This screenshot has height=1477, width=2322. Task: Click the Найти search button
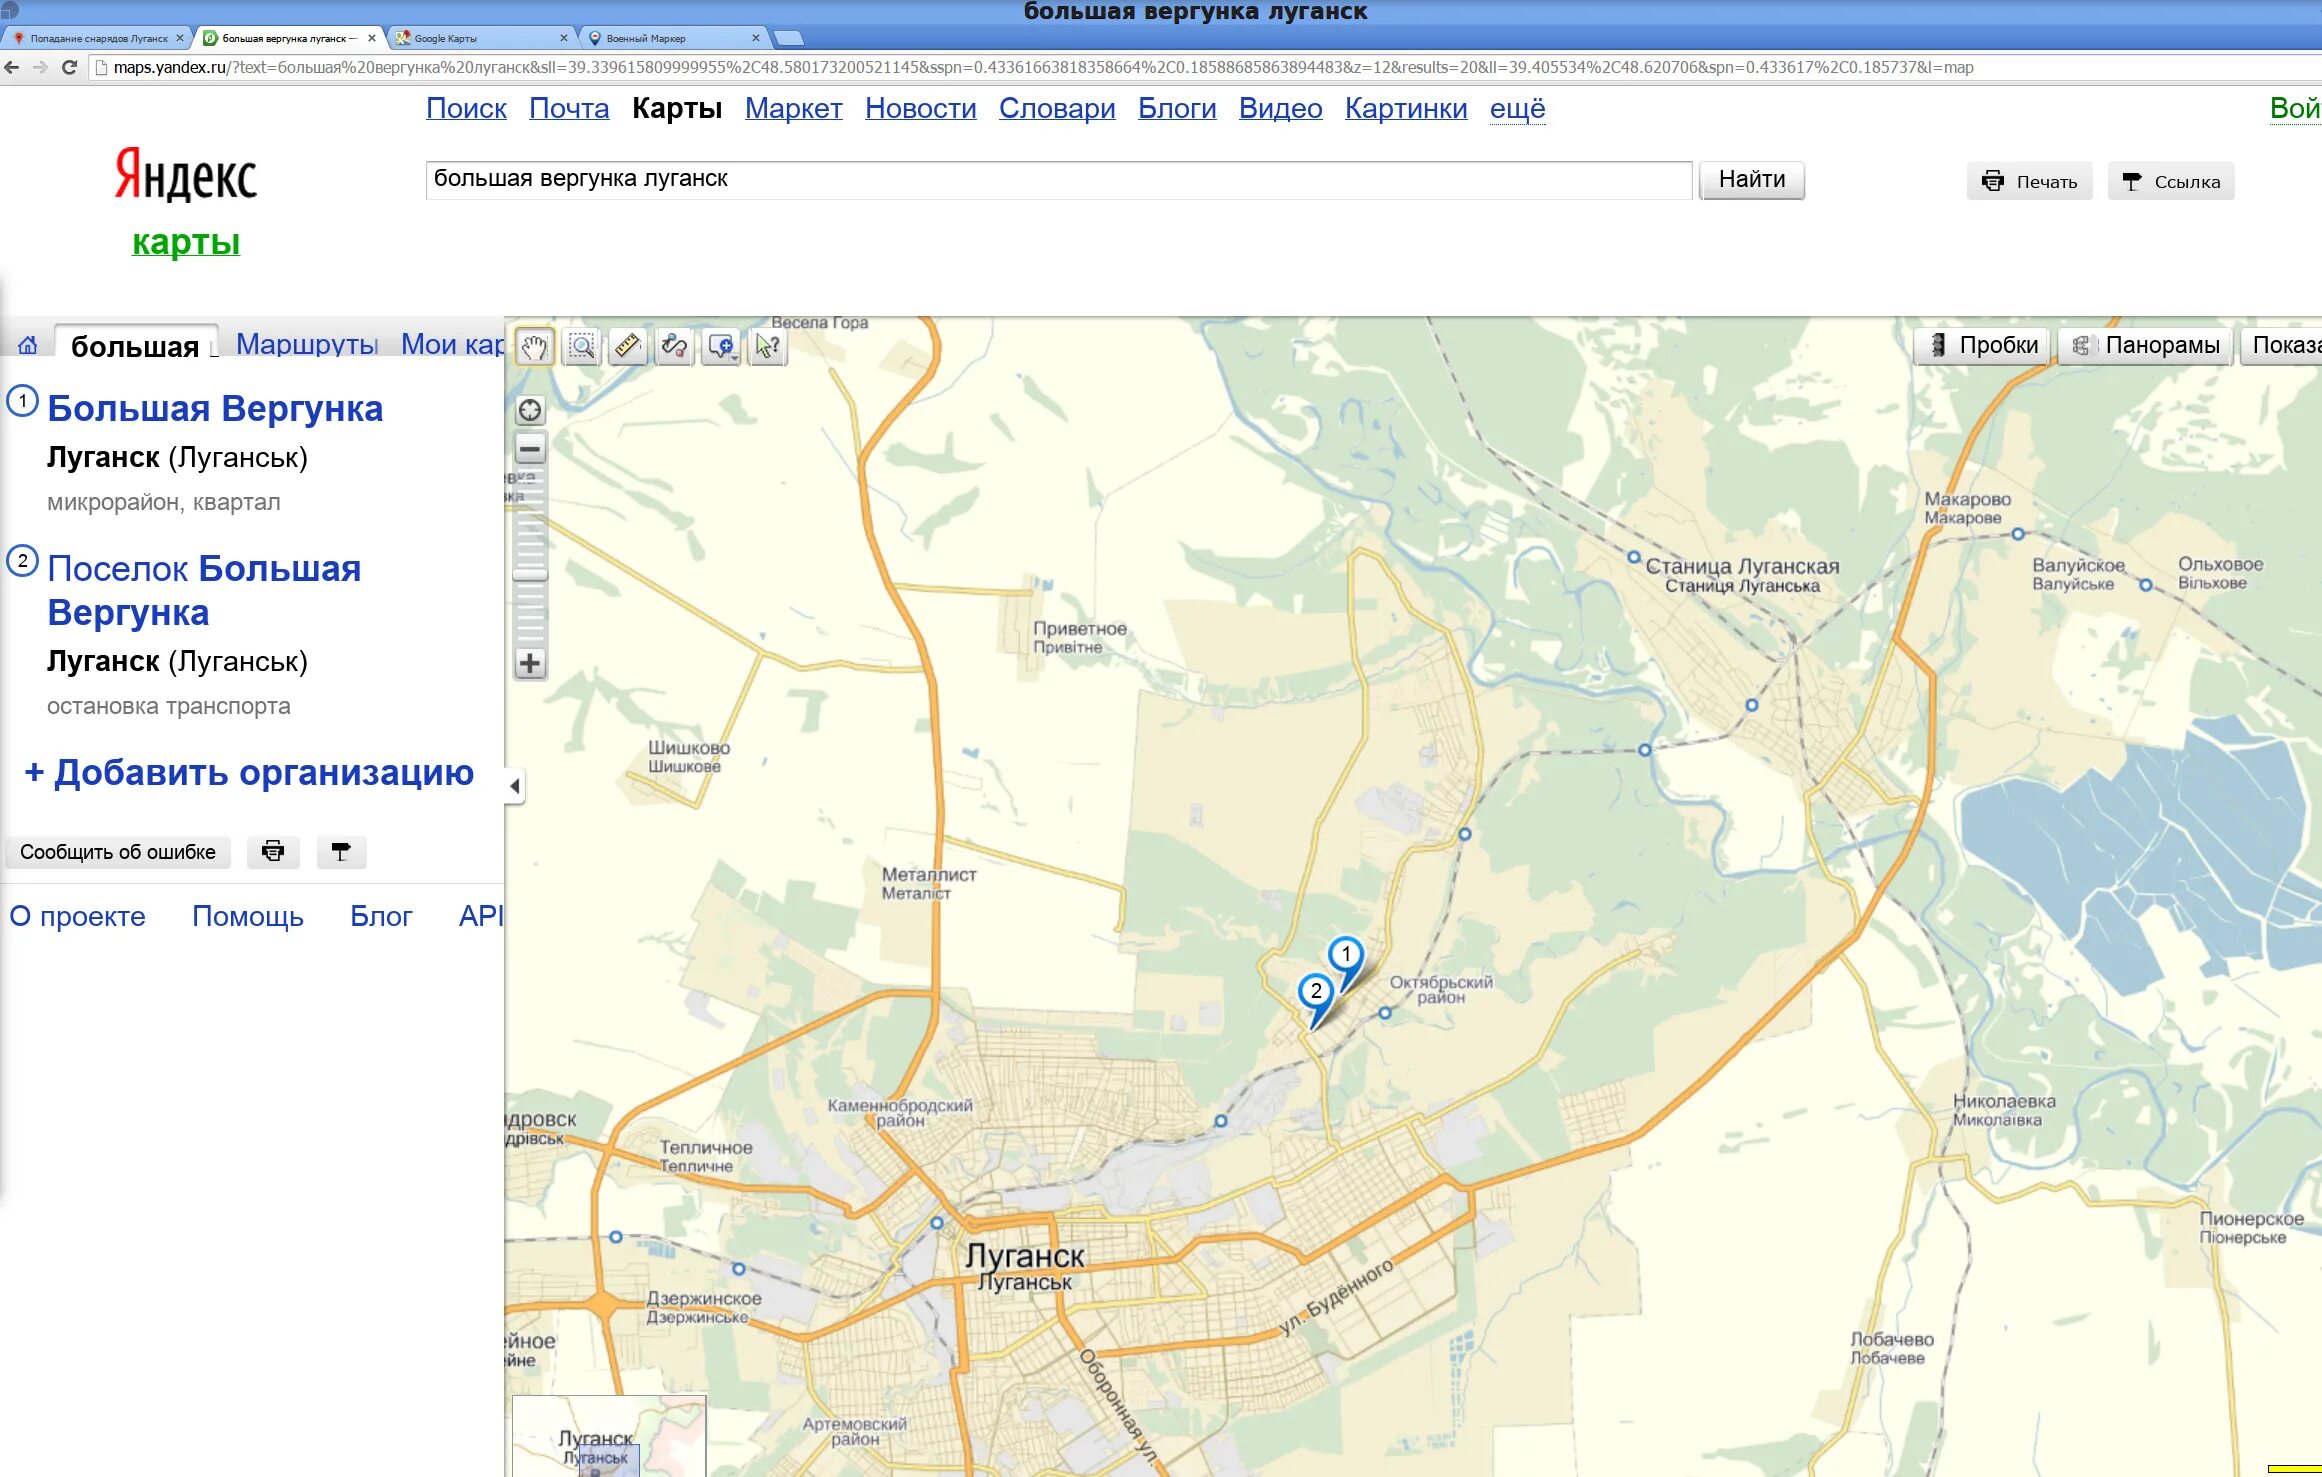click(1752, 180)
